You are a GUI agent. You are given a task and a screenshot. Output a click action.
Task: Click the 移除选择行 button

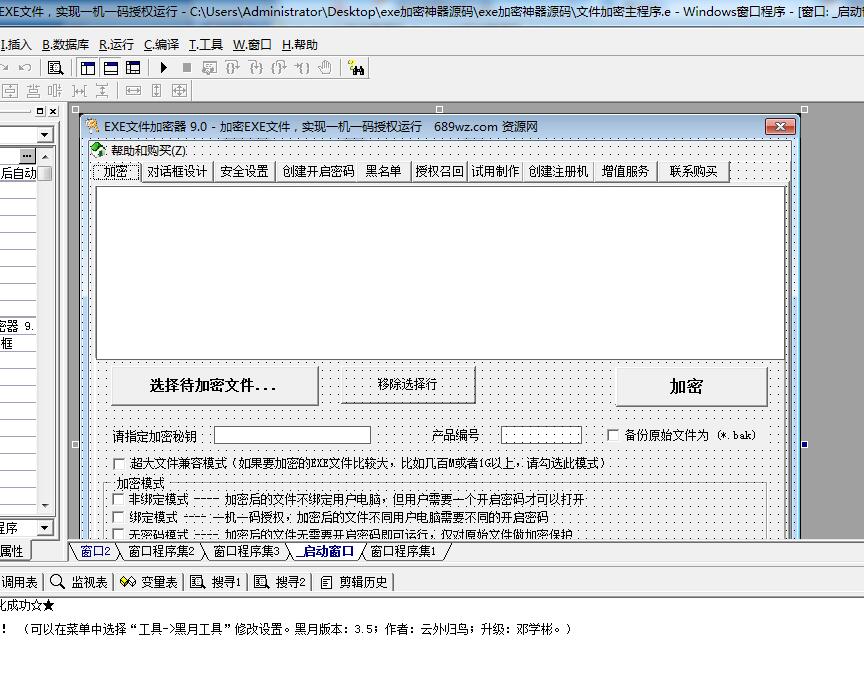[408, 384]
